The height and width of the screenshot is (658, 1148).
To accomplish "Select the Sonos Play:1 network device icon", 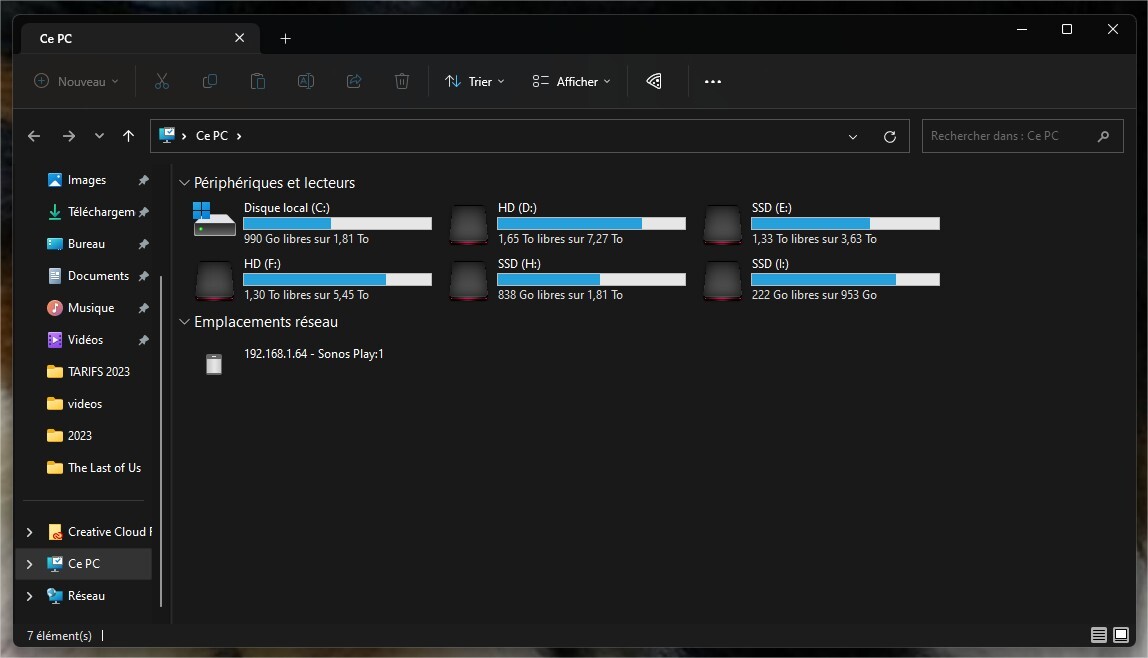I will (x=214, y=364).
